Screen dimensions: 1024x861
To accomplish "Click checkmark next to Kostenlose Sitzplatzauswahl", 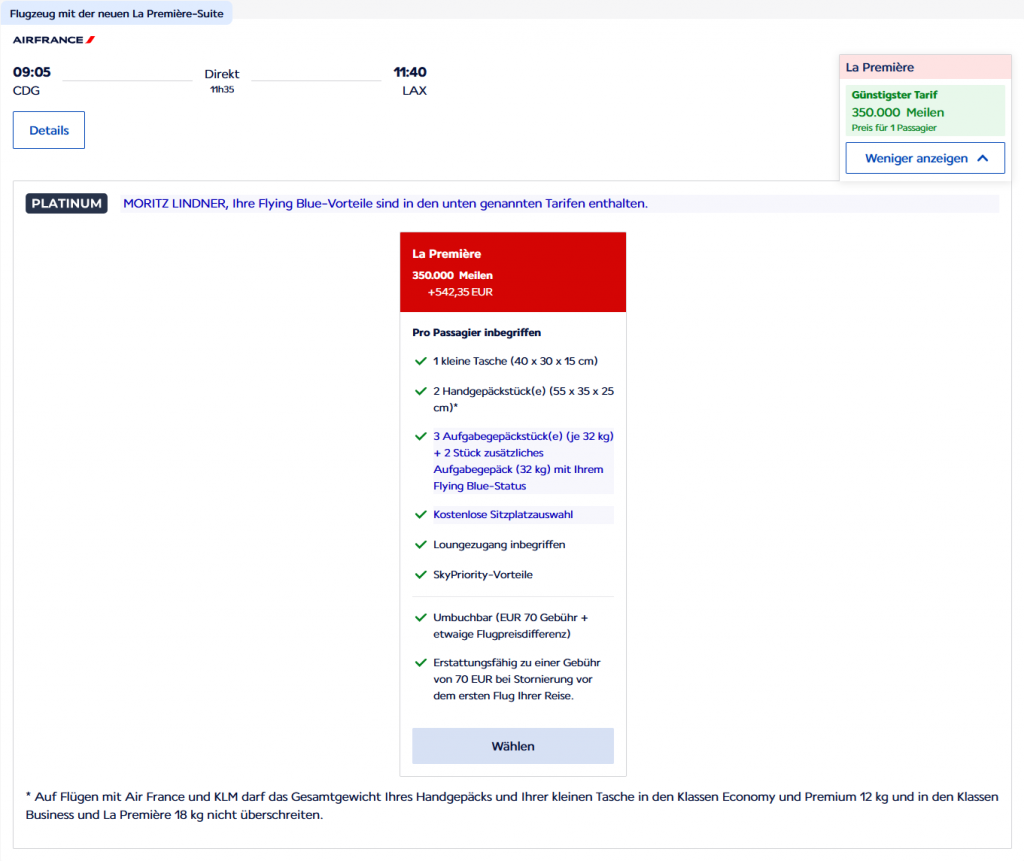I will pos(420,515).
